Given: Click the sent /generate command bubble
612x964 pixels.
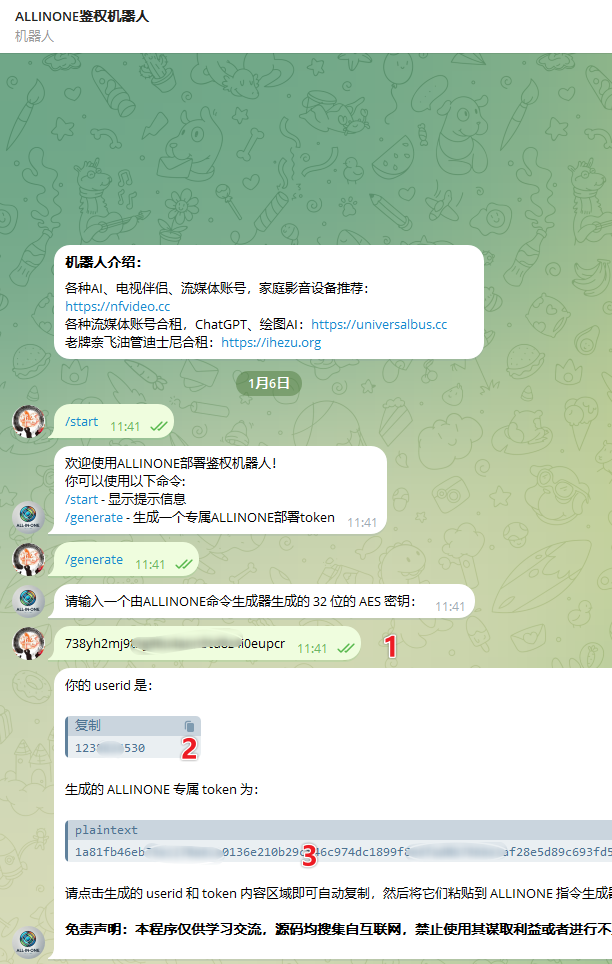Looking at the screenshot, I should [124, 559].
